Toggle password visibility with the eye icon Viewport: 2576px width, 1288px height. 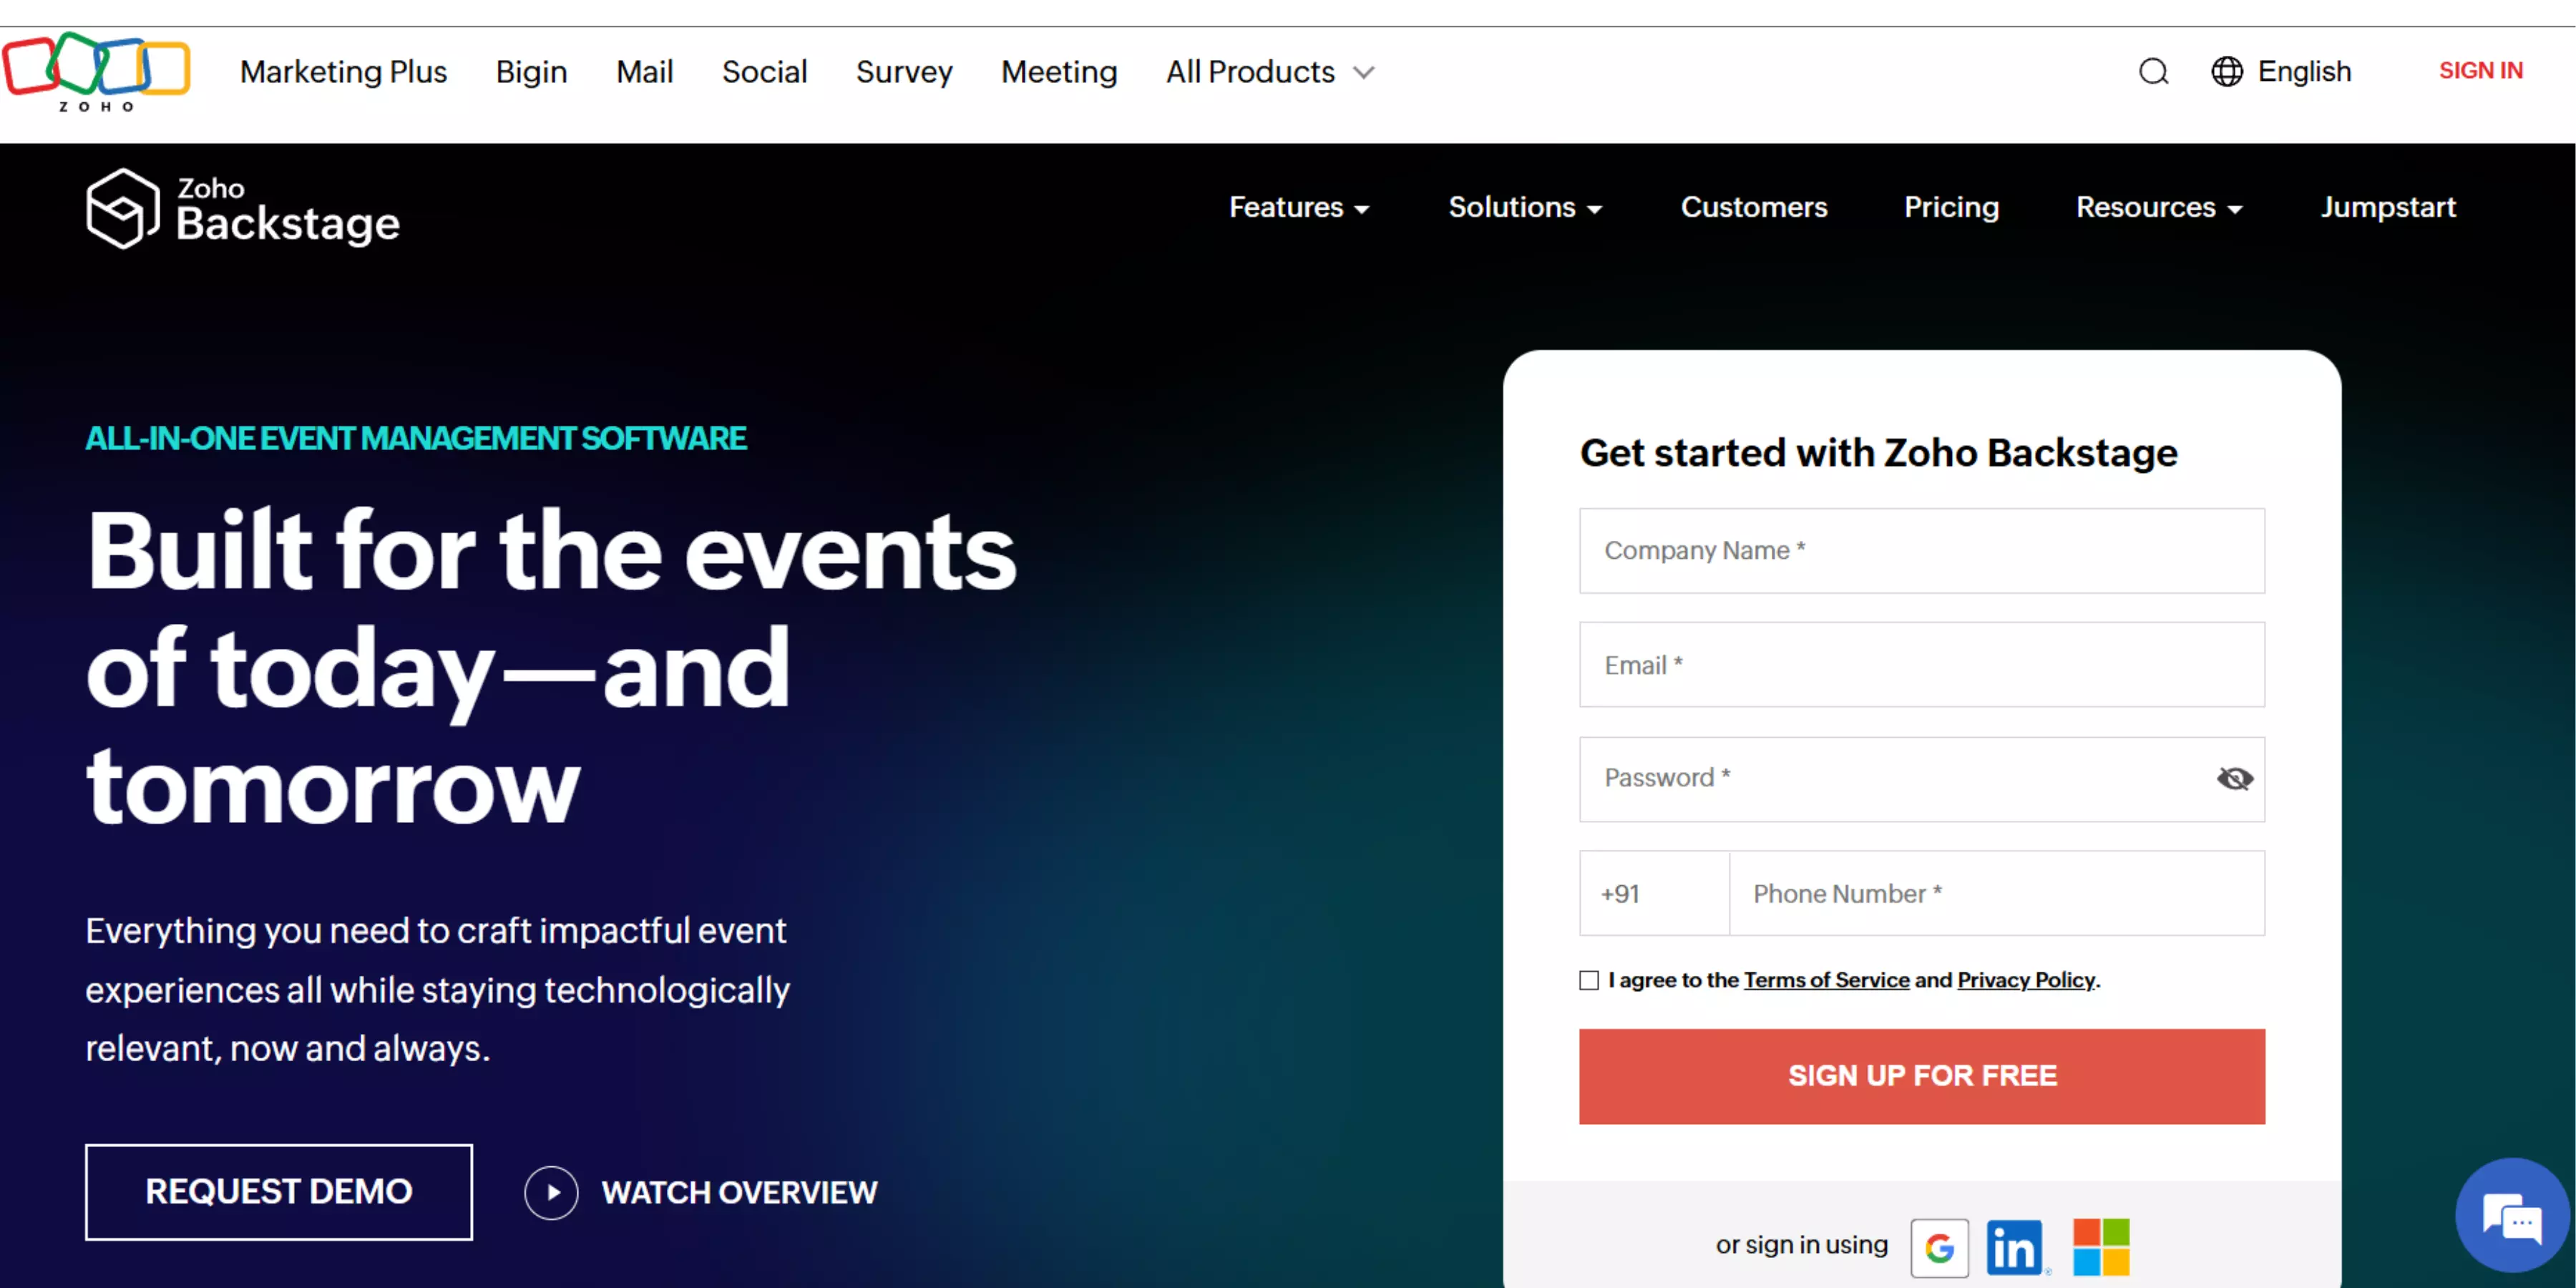(x=2235, y=779)
